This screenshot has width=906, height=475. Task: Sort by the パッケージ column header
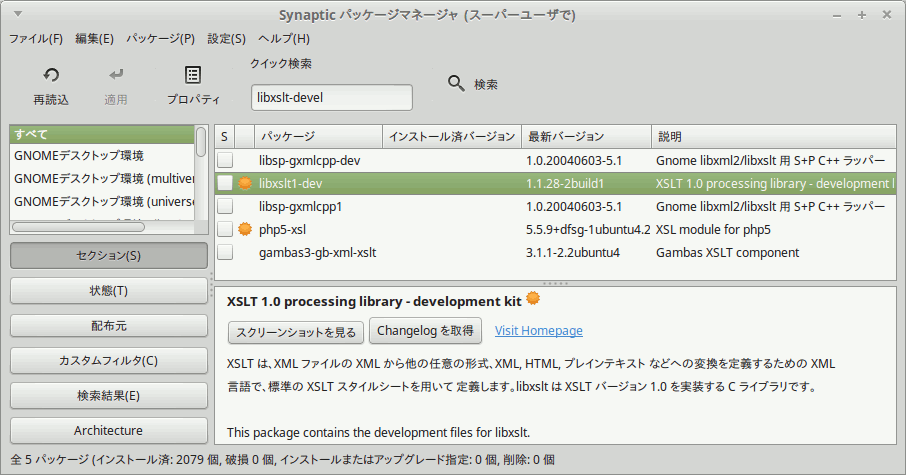318,136
